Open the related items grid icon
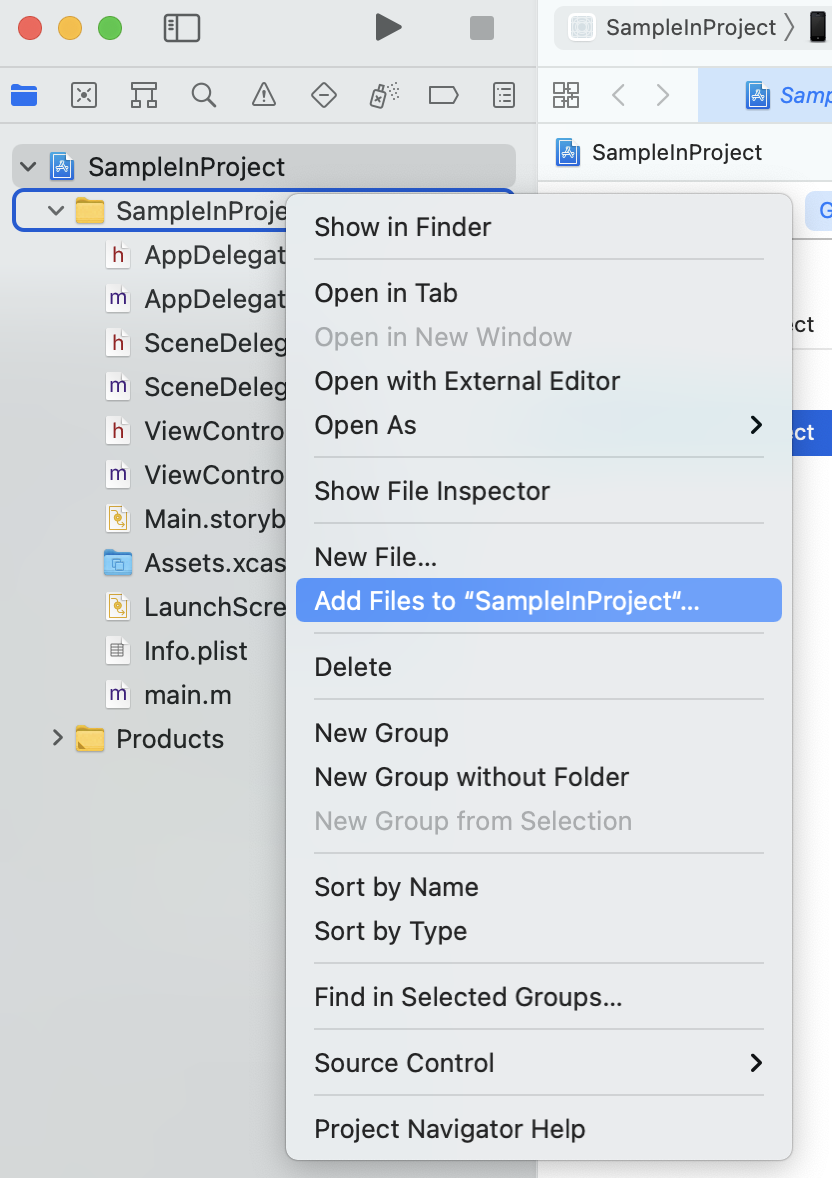The height and width of the screenshot is (1178, 832). pyautogui.click(x=566, y=95)
